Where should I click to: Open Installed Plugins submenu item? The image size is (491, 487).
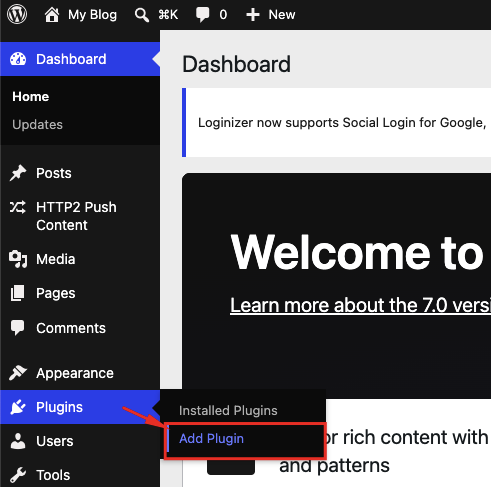coord(228,410)
